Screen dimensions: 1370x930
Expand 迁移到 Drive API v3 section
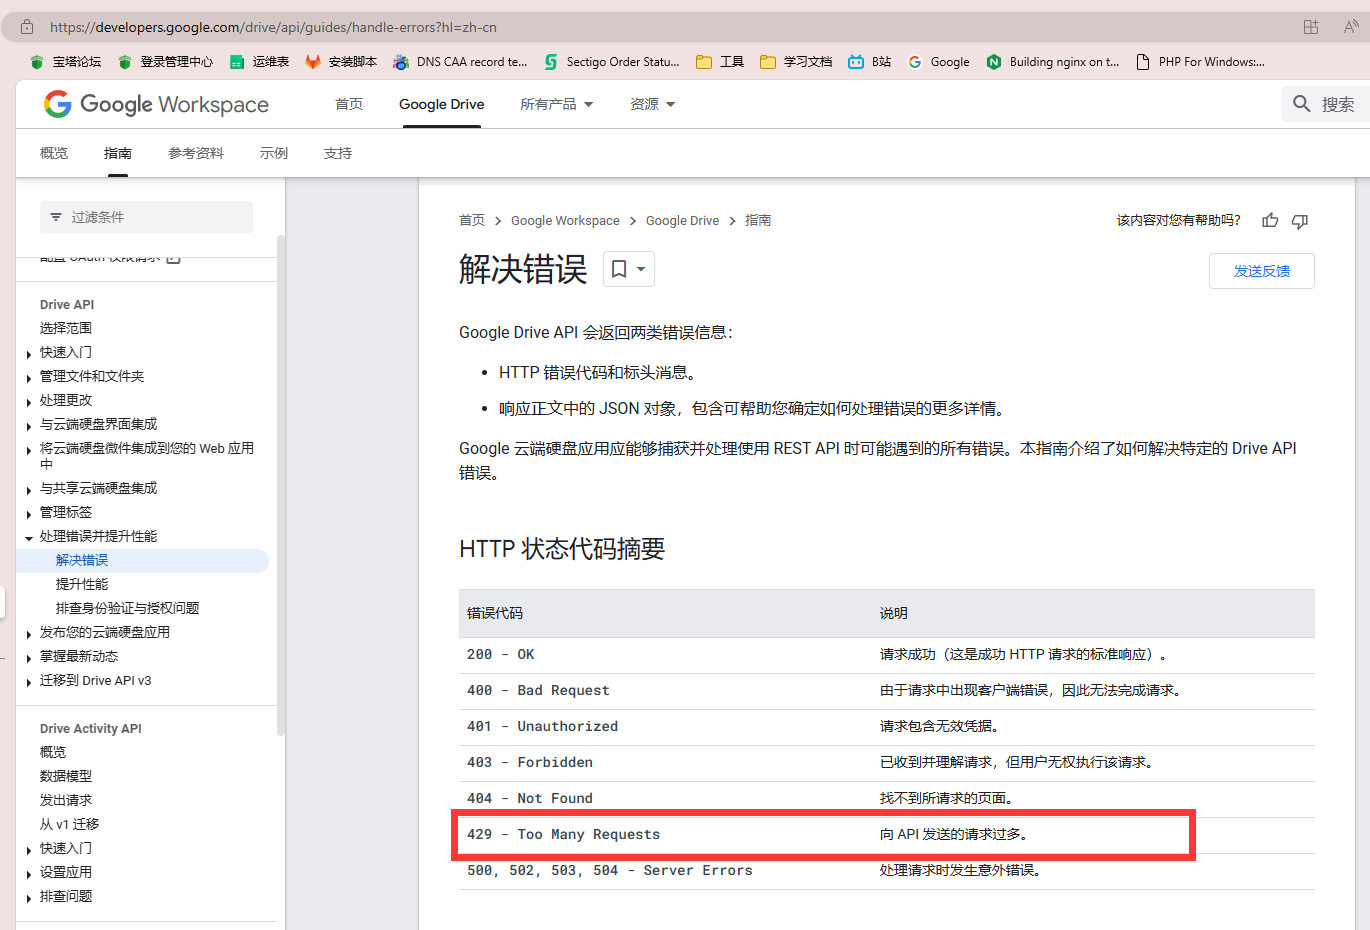[x=29, y=682]
